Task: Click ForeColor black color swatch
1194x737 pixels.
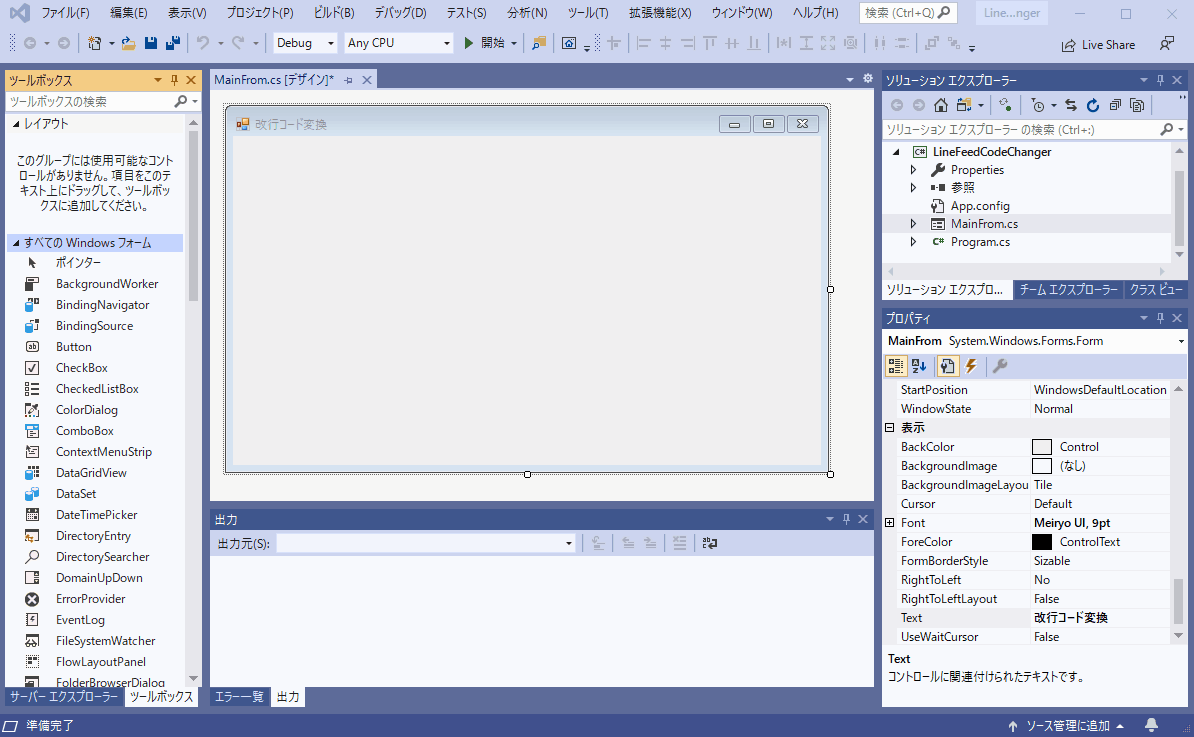Action: (1042, 542)
